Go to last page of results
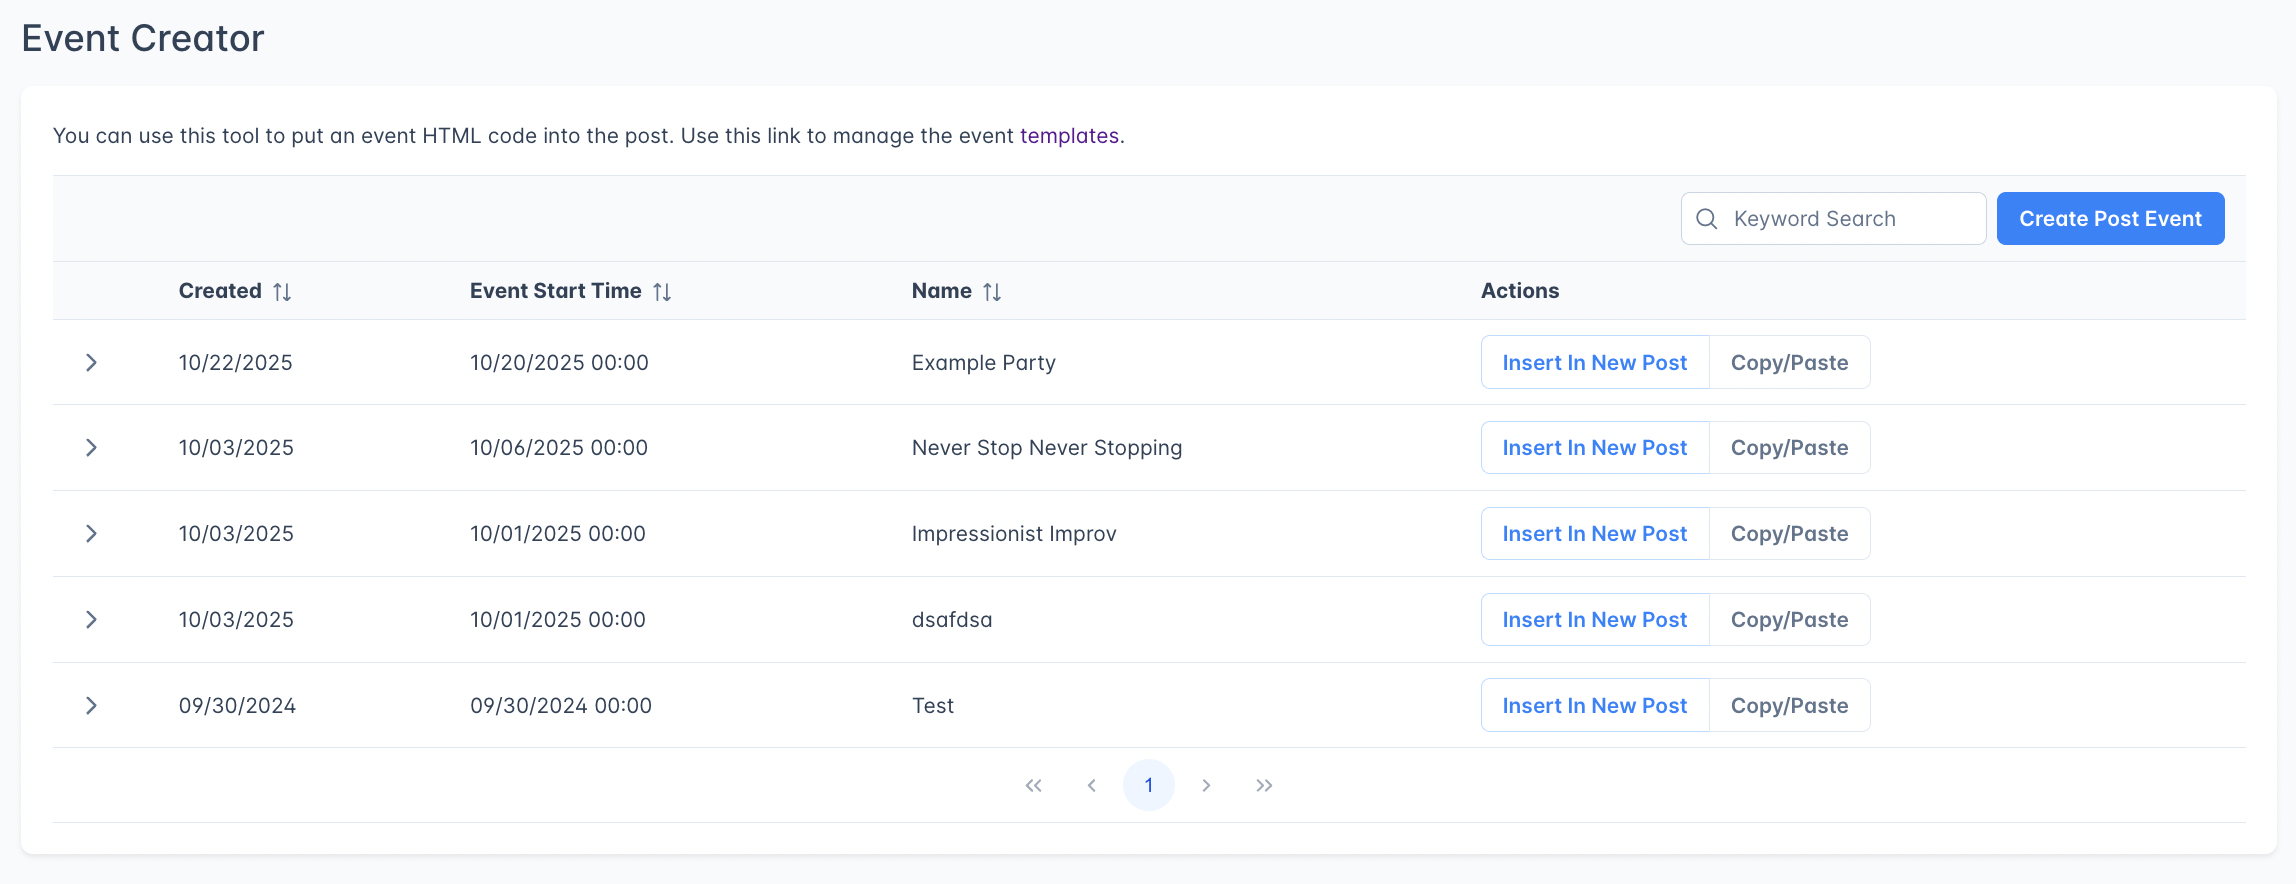This screenshot has width=2296, height=884. click(1264, 785)
